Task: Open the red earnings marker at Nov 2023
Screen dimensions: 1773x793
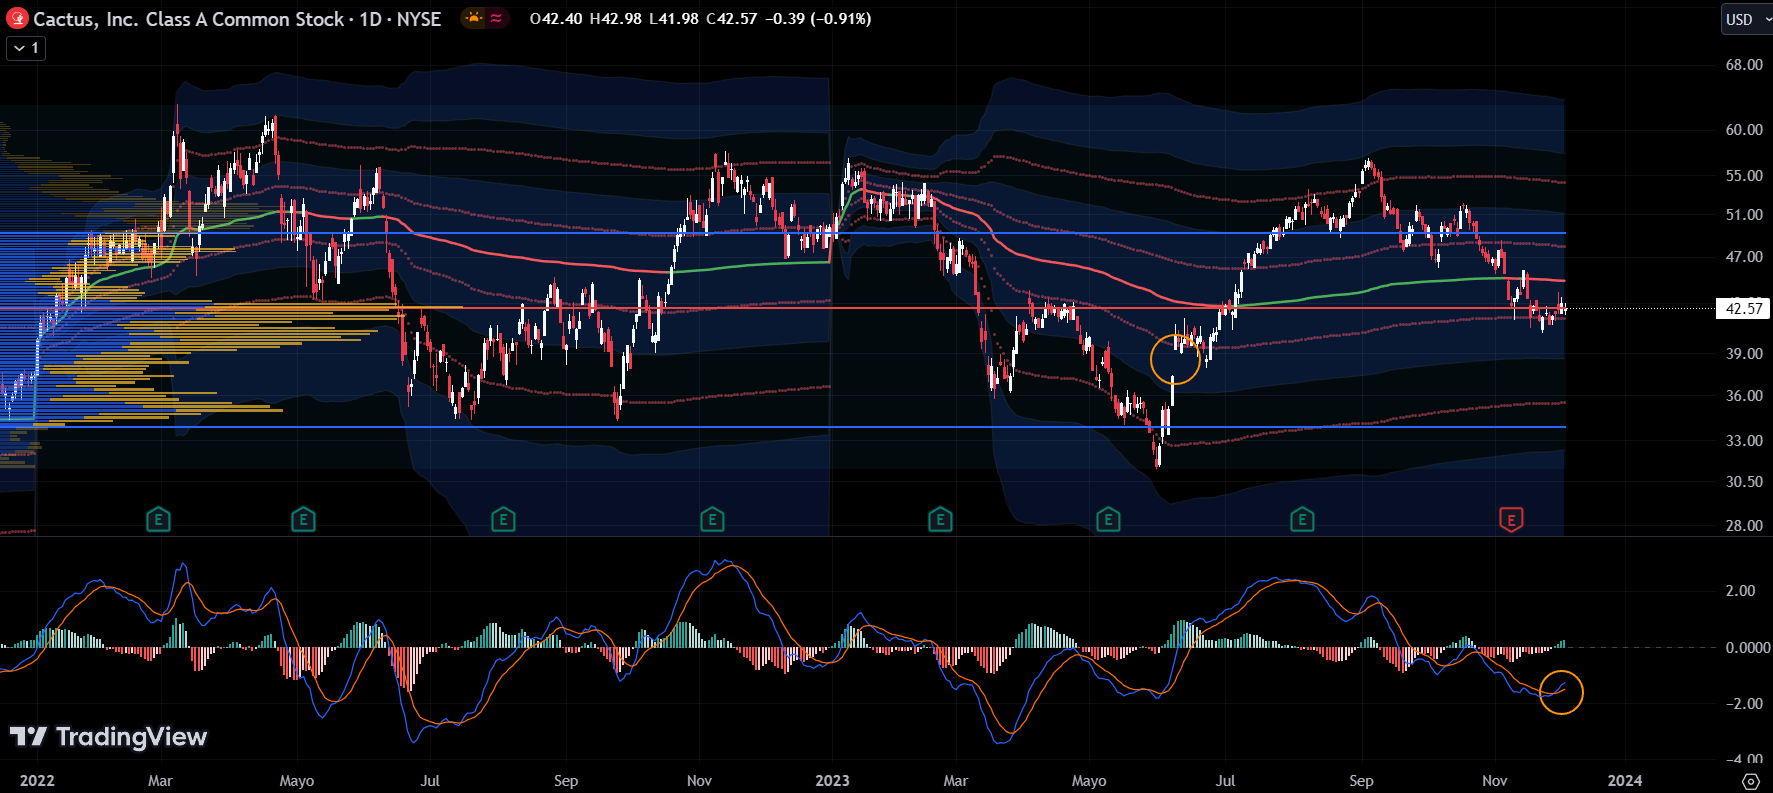Action: [1511, 520]
